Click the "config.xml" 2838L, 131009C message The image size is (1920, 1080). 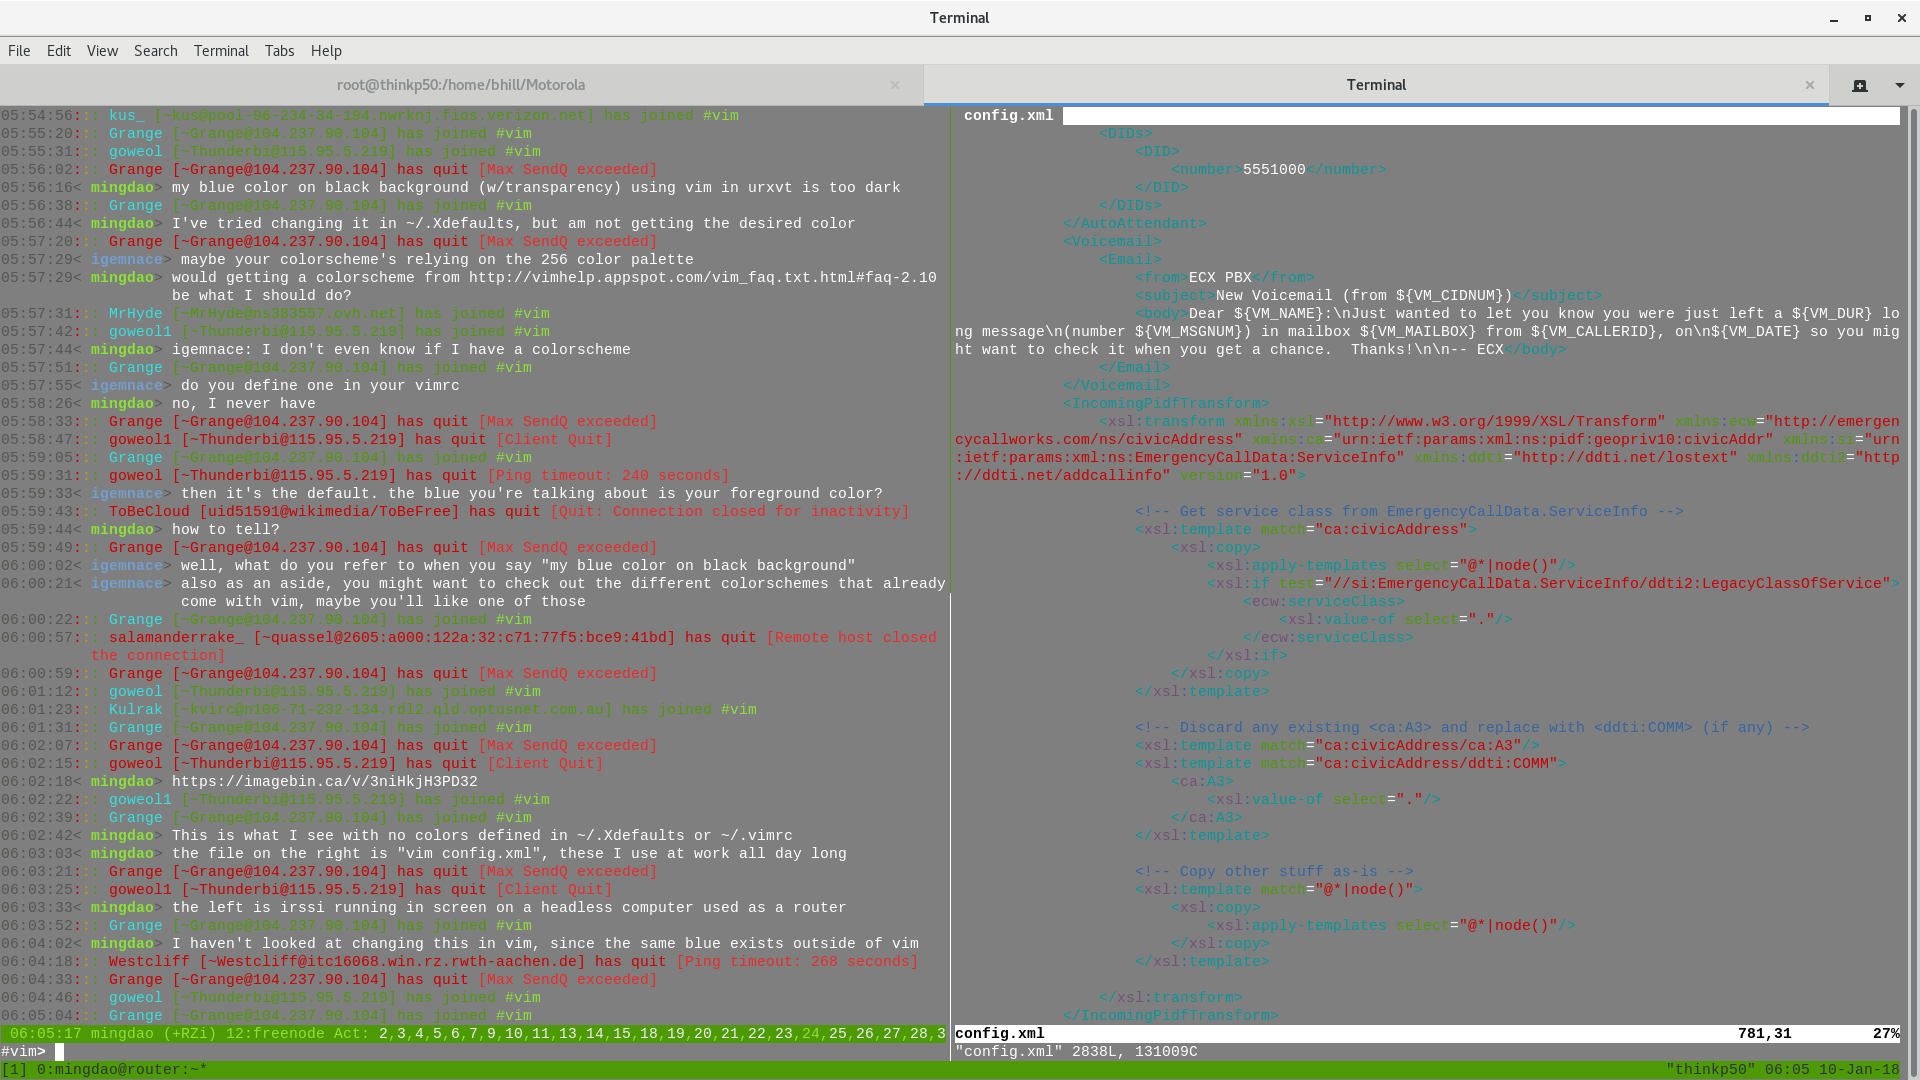1076,1052
